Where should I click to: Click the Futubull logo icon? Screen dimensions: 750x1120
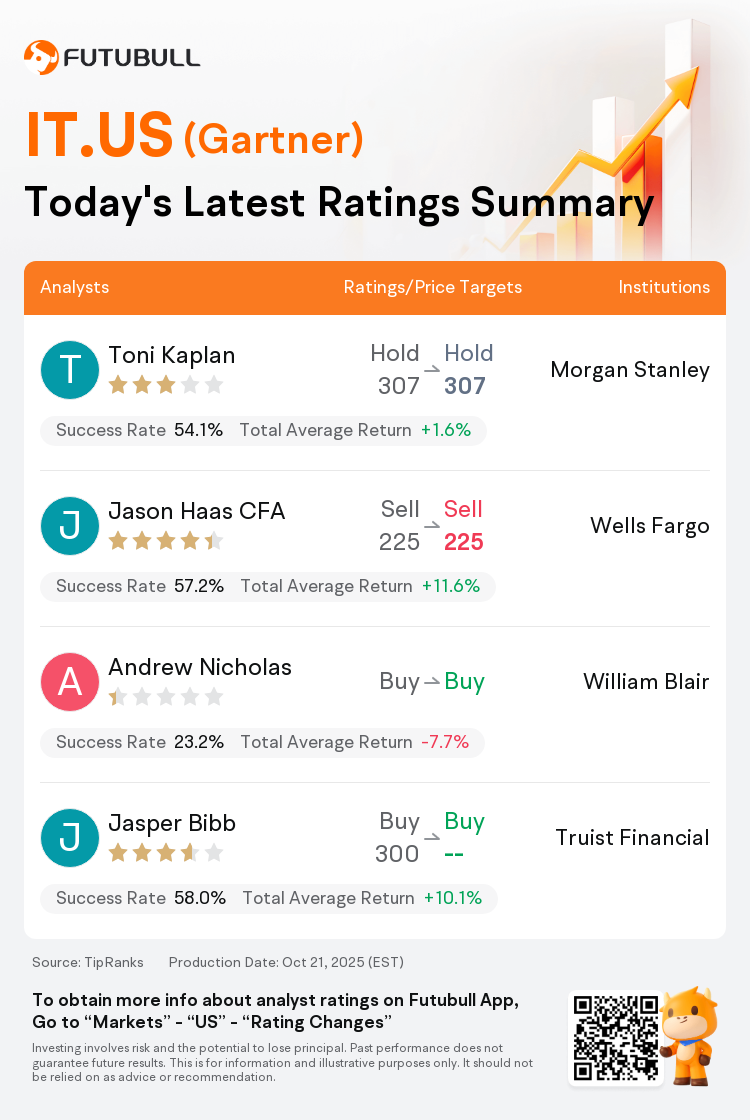pos(41,57)
